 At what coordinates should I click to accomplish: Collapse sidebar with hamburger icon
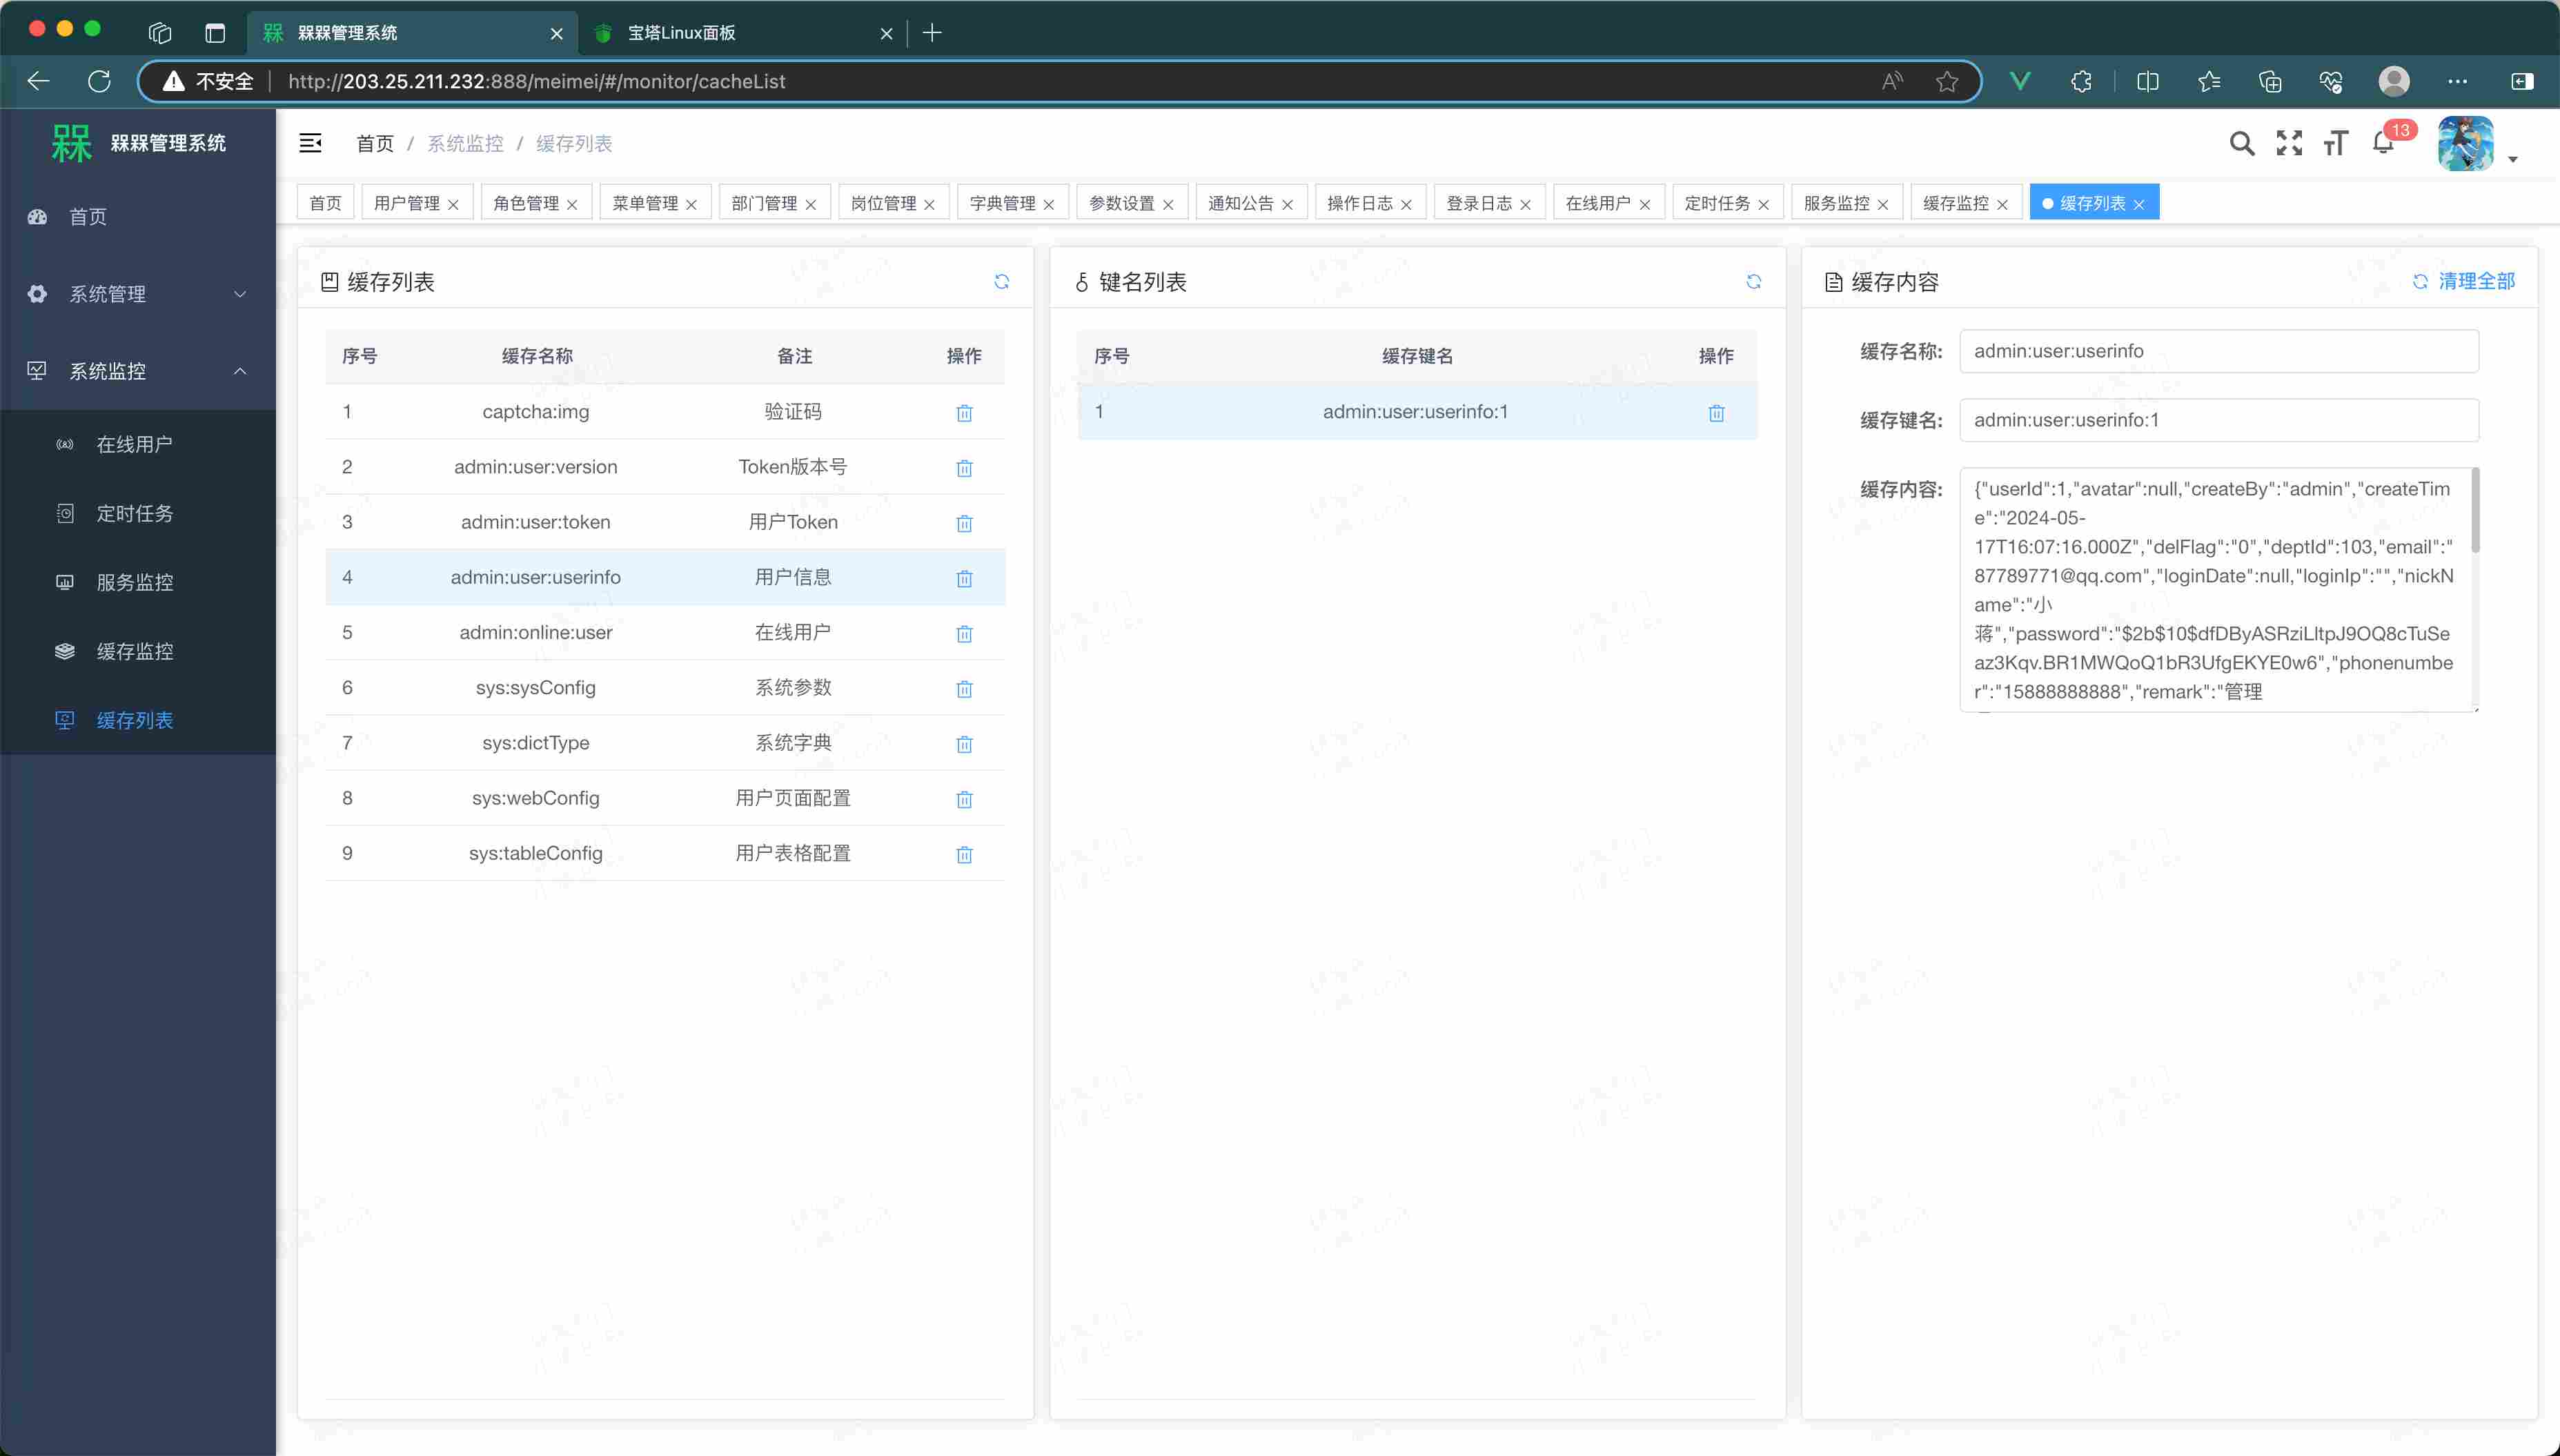(x=310, y=144)
